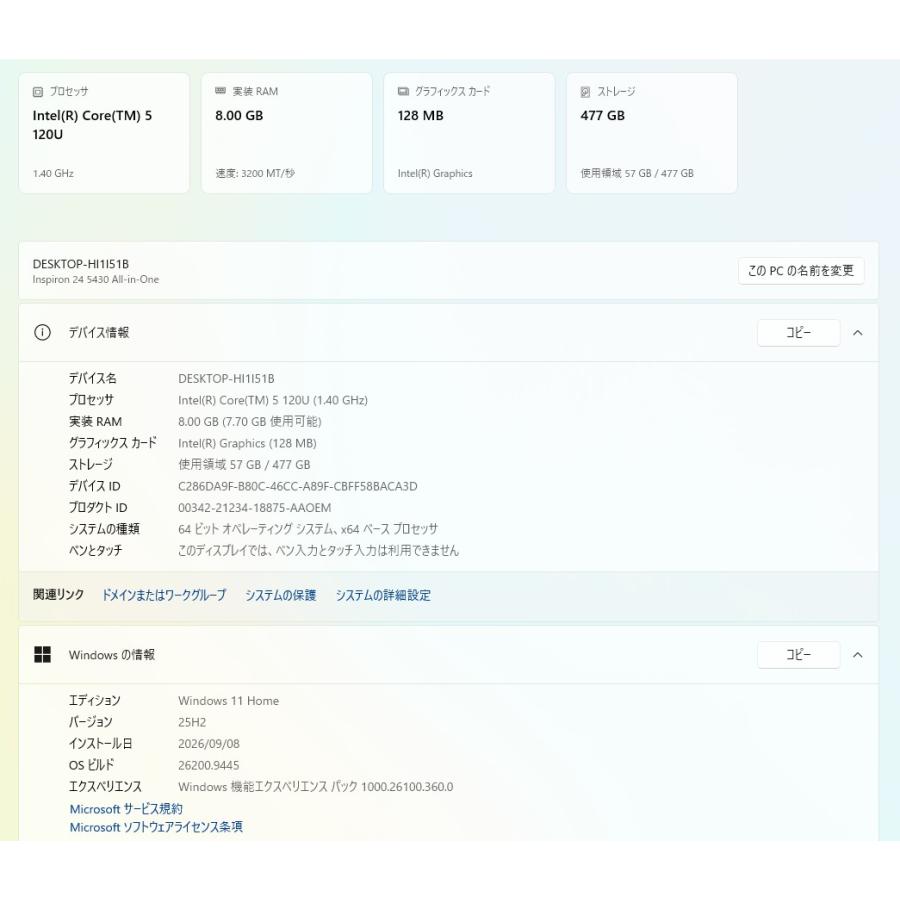The height and width of the screenshot is (900, 900).
Task: Open Microsoft サービス規約 link
Action: (126, 809)
